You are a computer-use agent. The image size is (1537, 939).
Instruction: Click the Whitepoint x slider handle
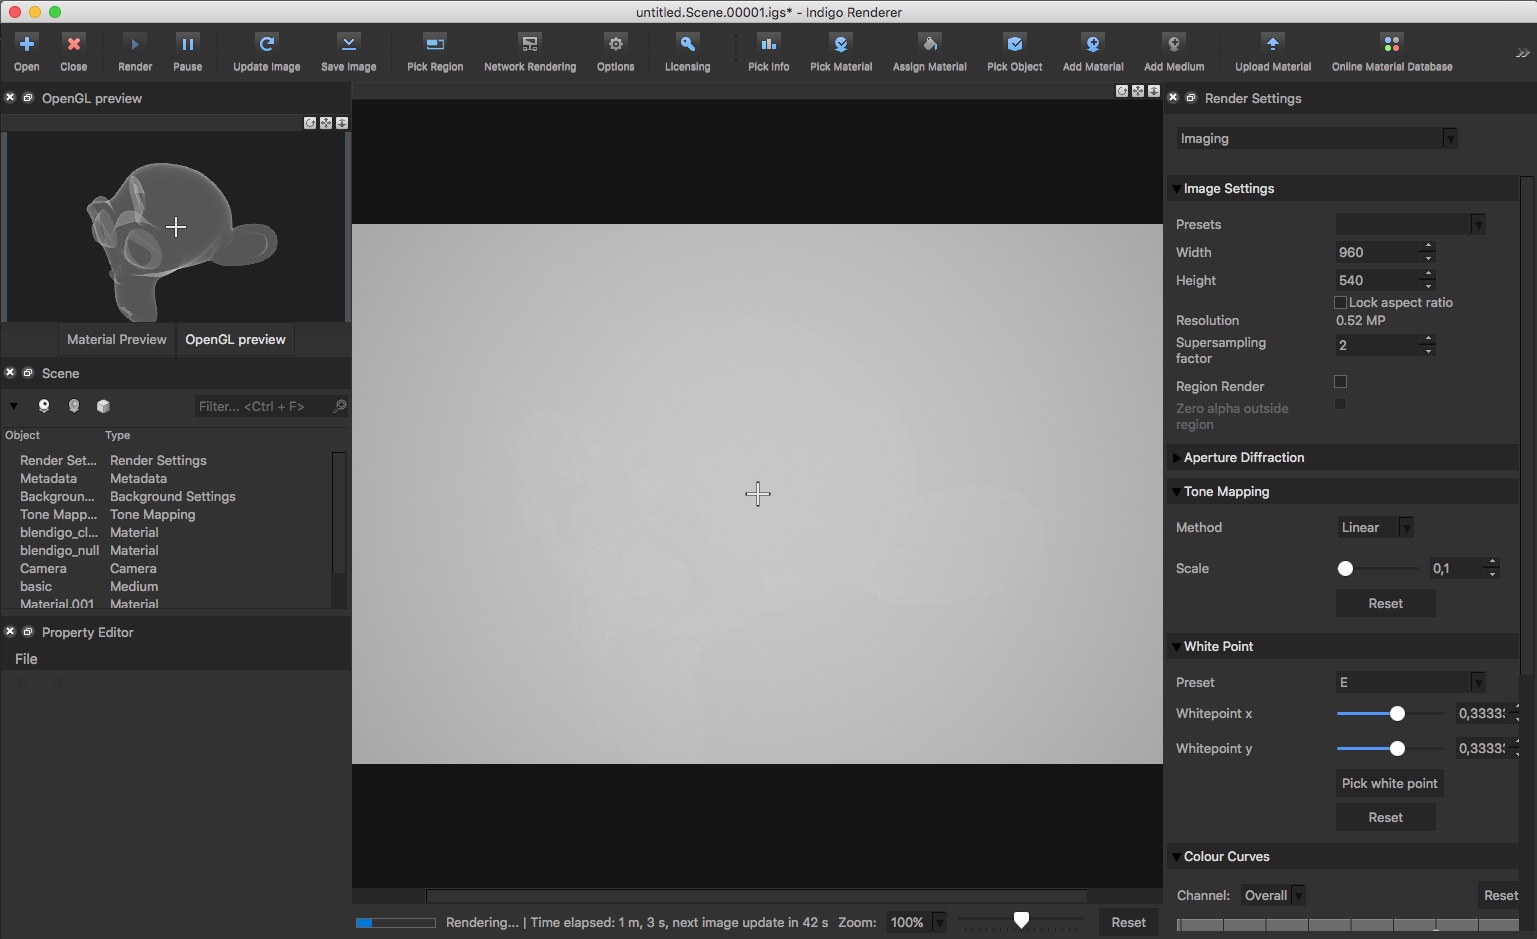click(x=1397, y=714)
